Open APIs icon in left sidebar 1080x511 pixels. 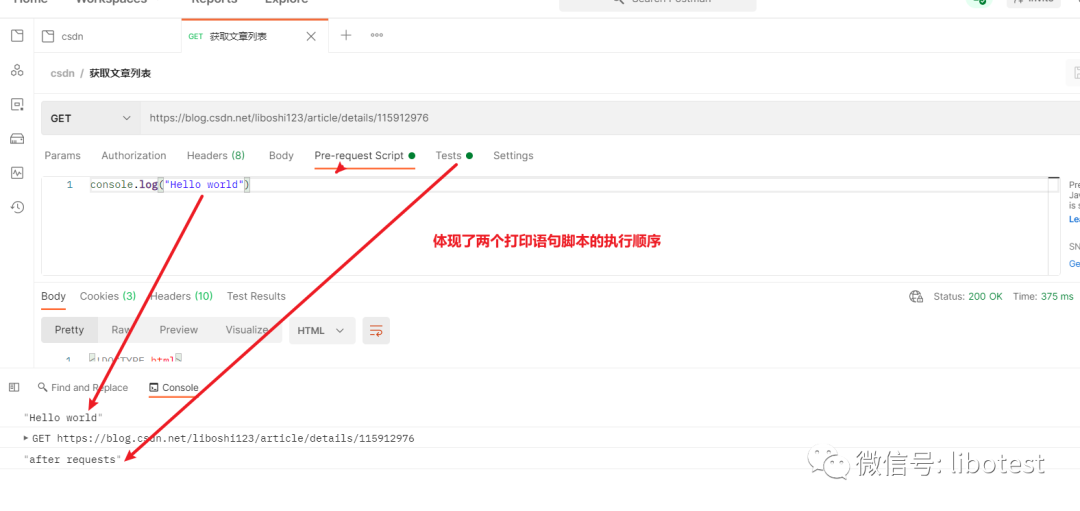click(x=17, y=70)
